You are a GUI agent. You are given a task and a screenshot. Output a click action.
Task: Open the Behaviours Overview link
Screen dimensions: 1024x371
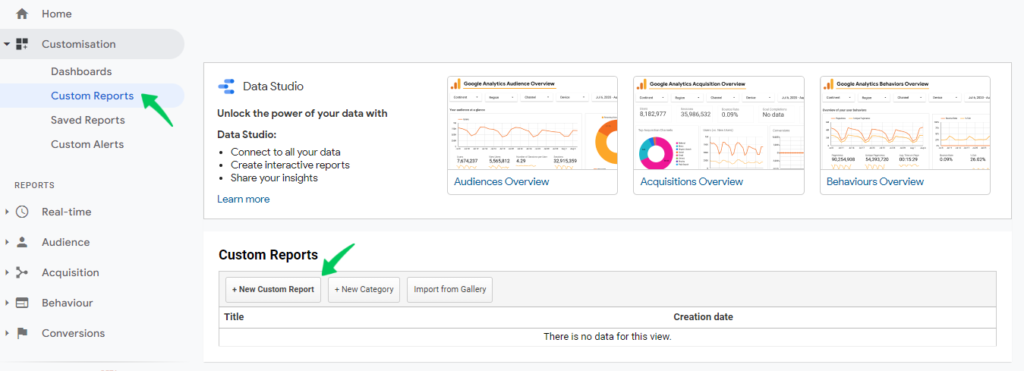(875, 182)
